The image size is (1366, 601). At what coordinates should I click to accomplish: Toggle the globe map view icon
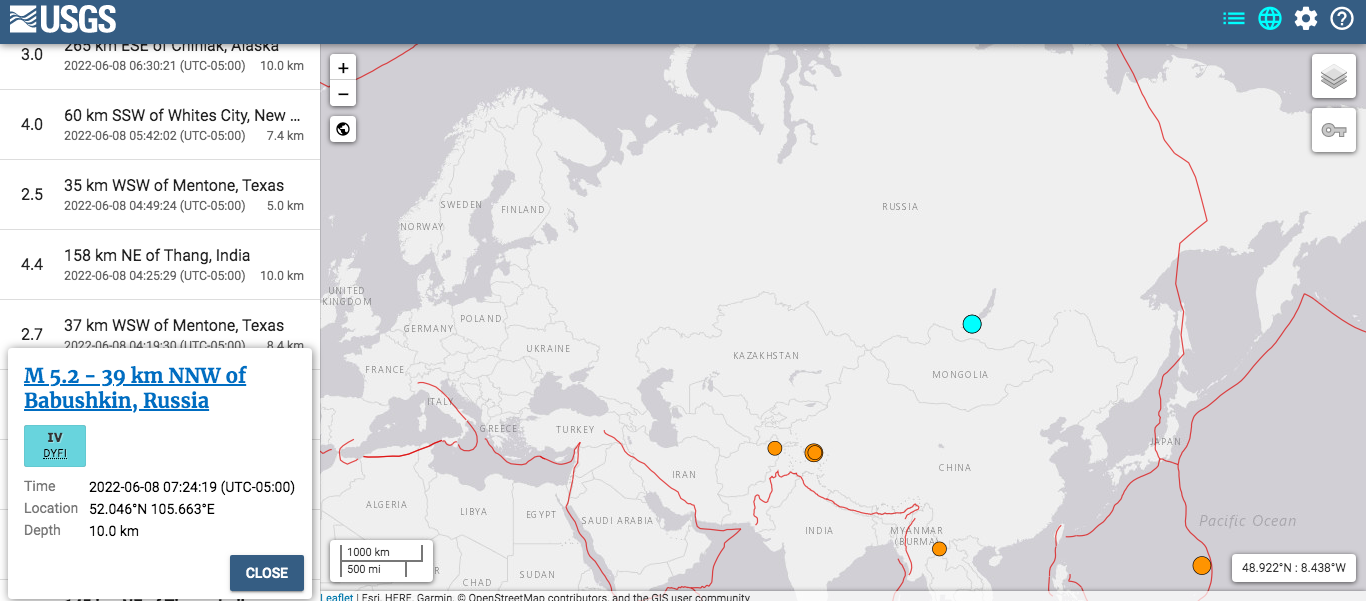coord(1270,18)
